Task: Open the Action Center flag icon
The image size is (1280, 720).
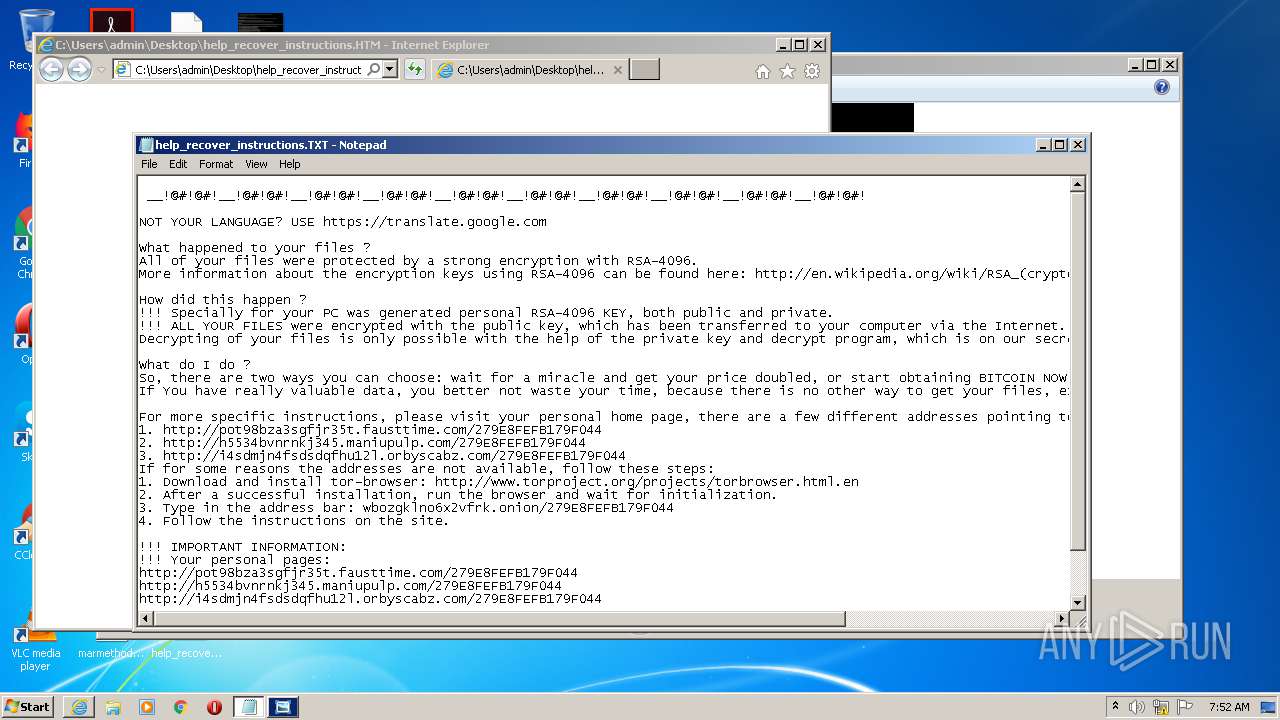Action: point(1185,707)
